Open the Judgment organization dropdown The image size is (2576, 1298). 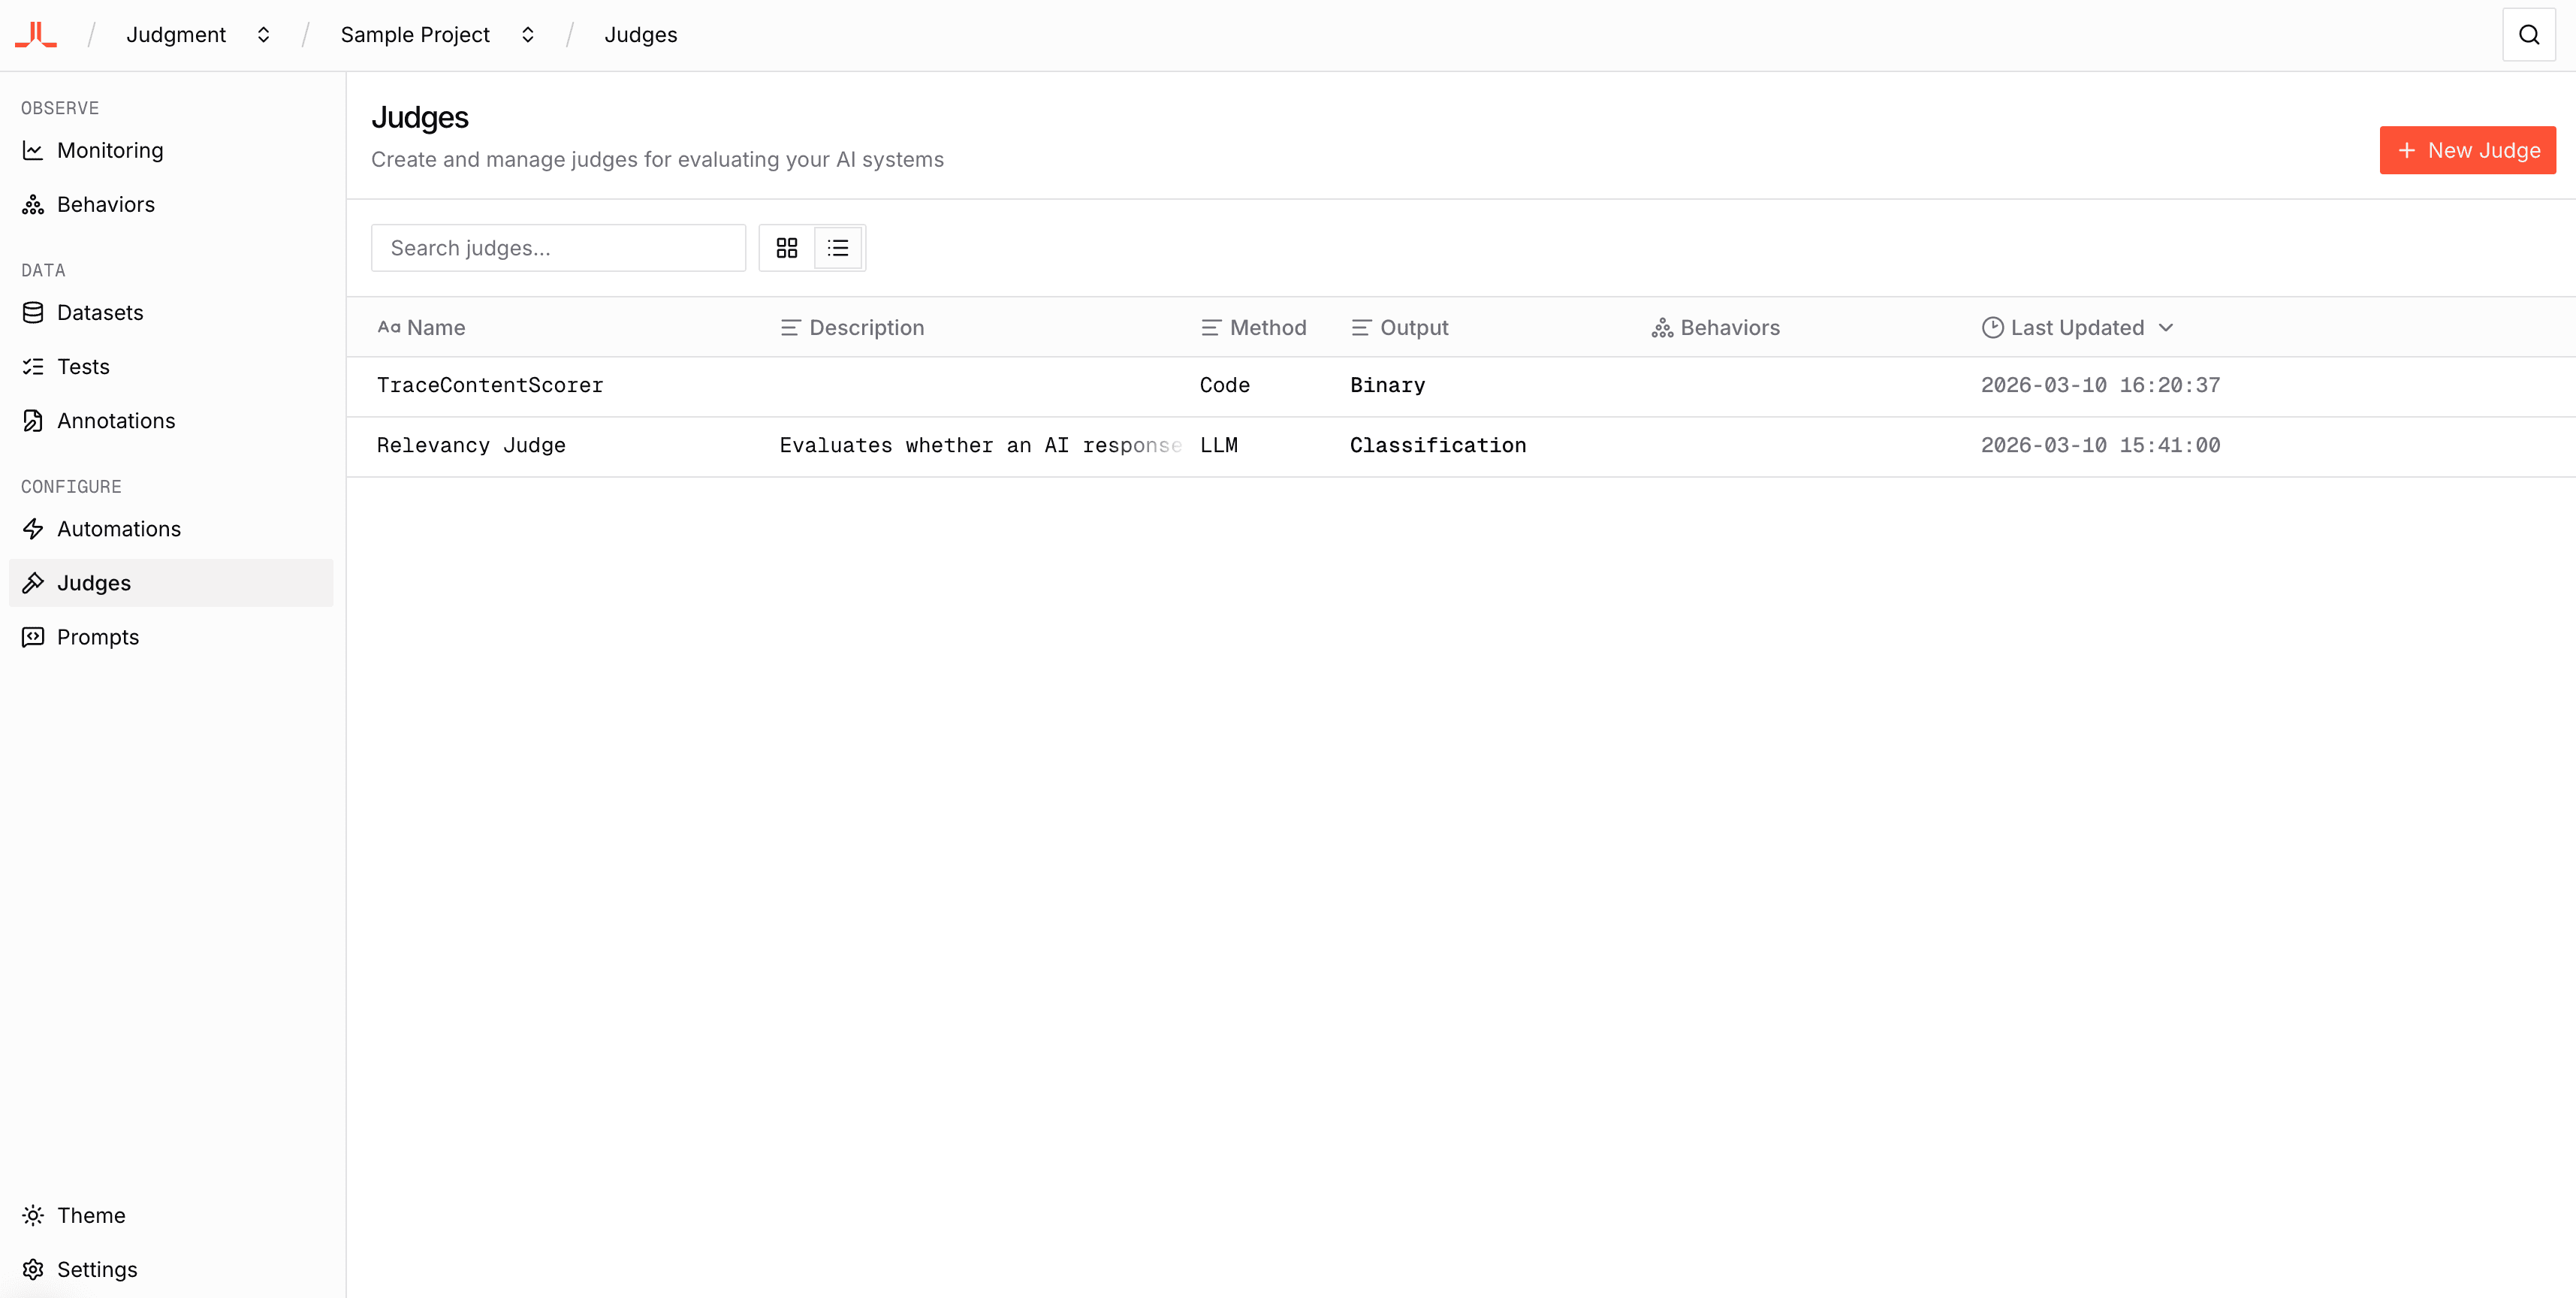pyautogui.click(x=264, y=34)
